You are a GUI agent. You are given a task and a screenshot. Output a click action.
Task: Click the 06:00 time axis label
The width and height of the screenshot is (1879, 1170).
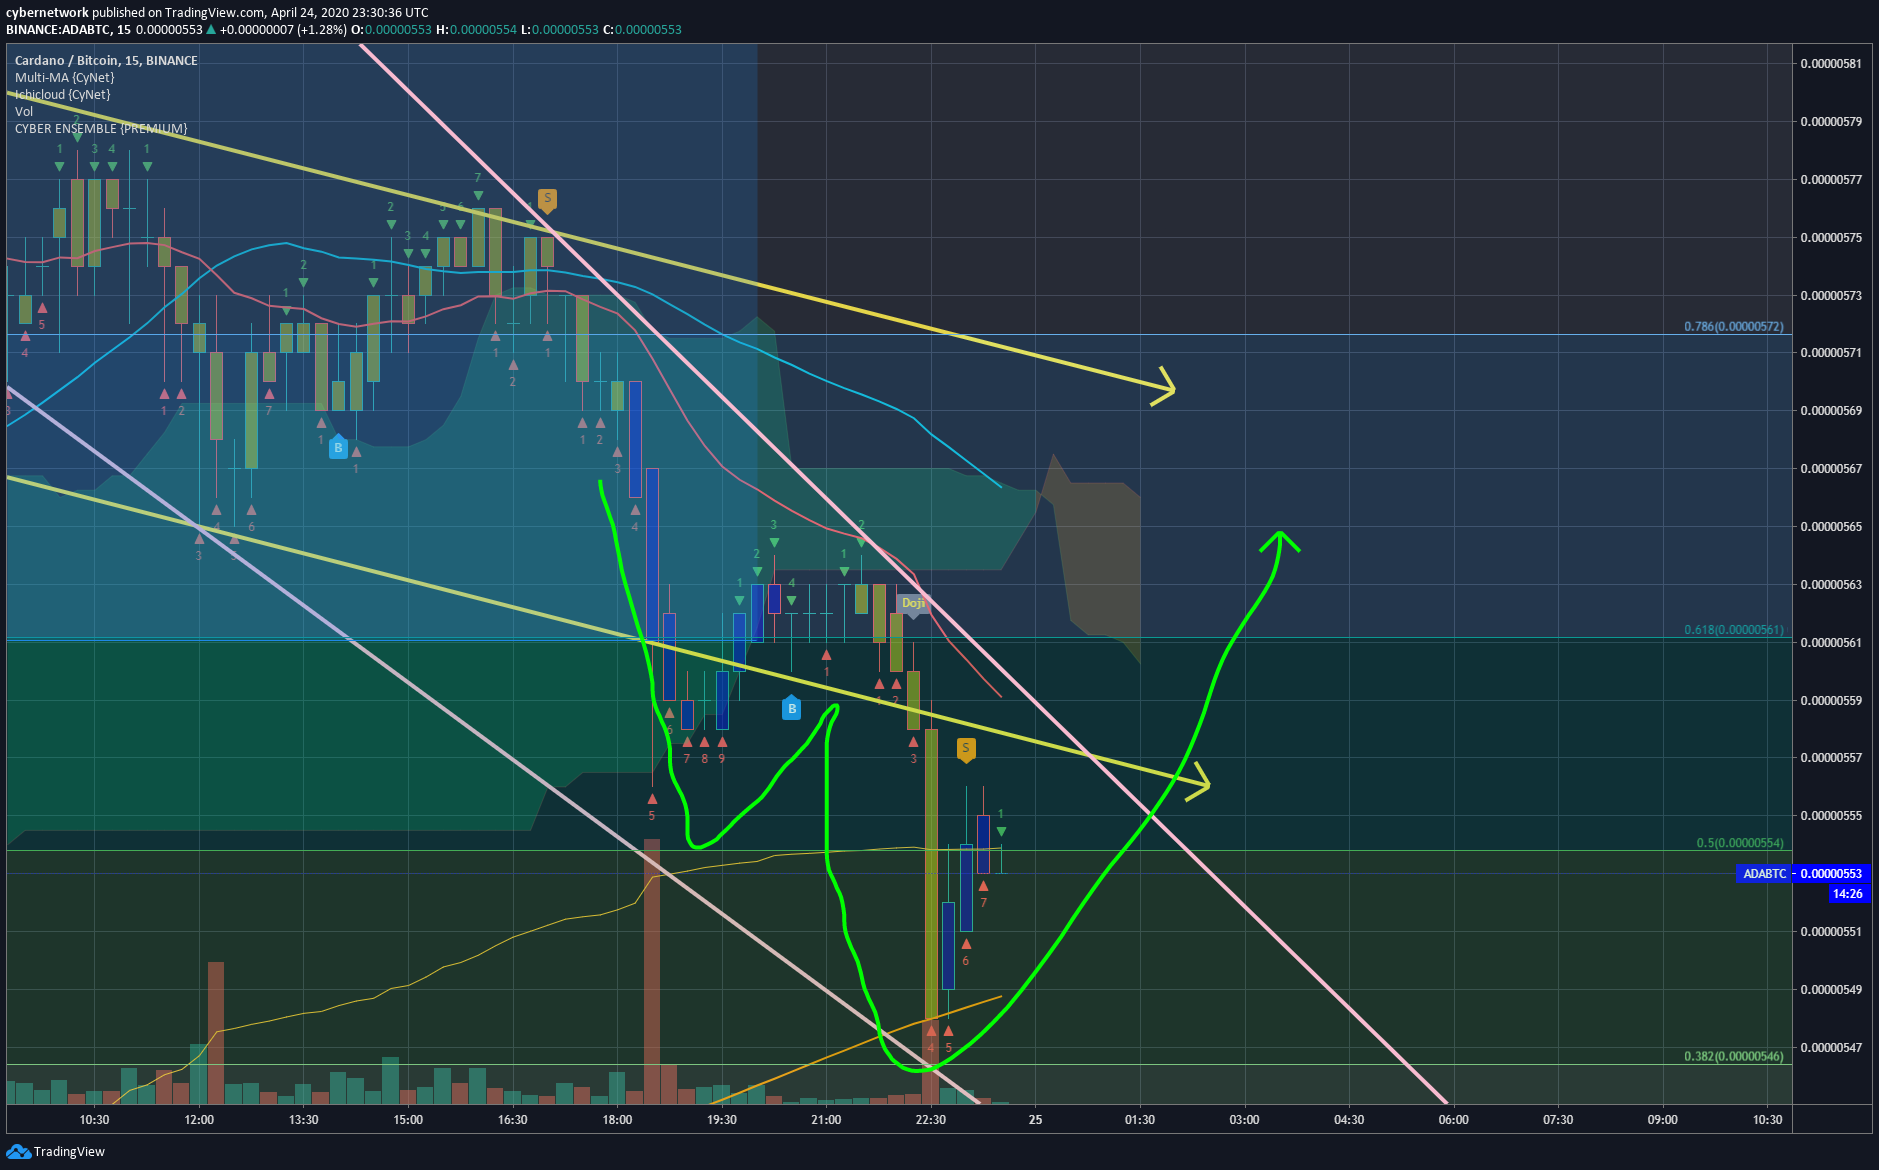[x=1453, y=1120]
